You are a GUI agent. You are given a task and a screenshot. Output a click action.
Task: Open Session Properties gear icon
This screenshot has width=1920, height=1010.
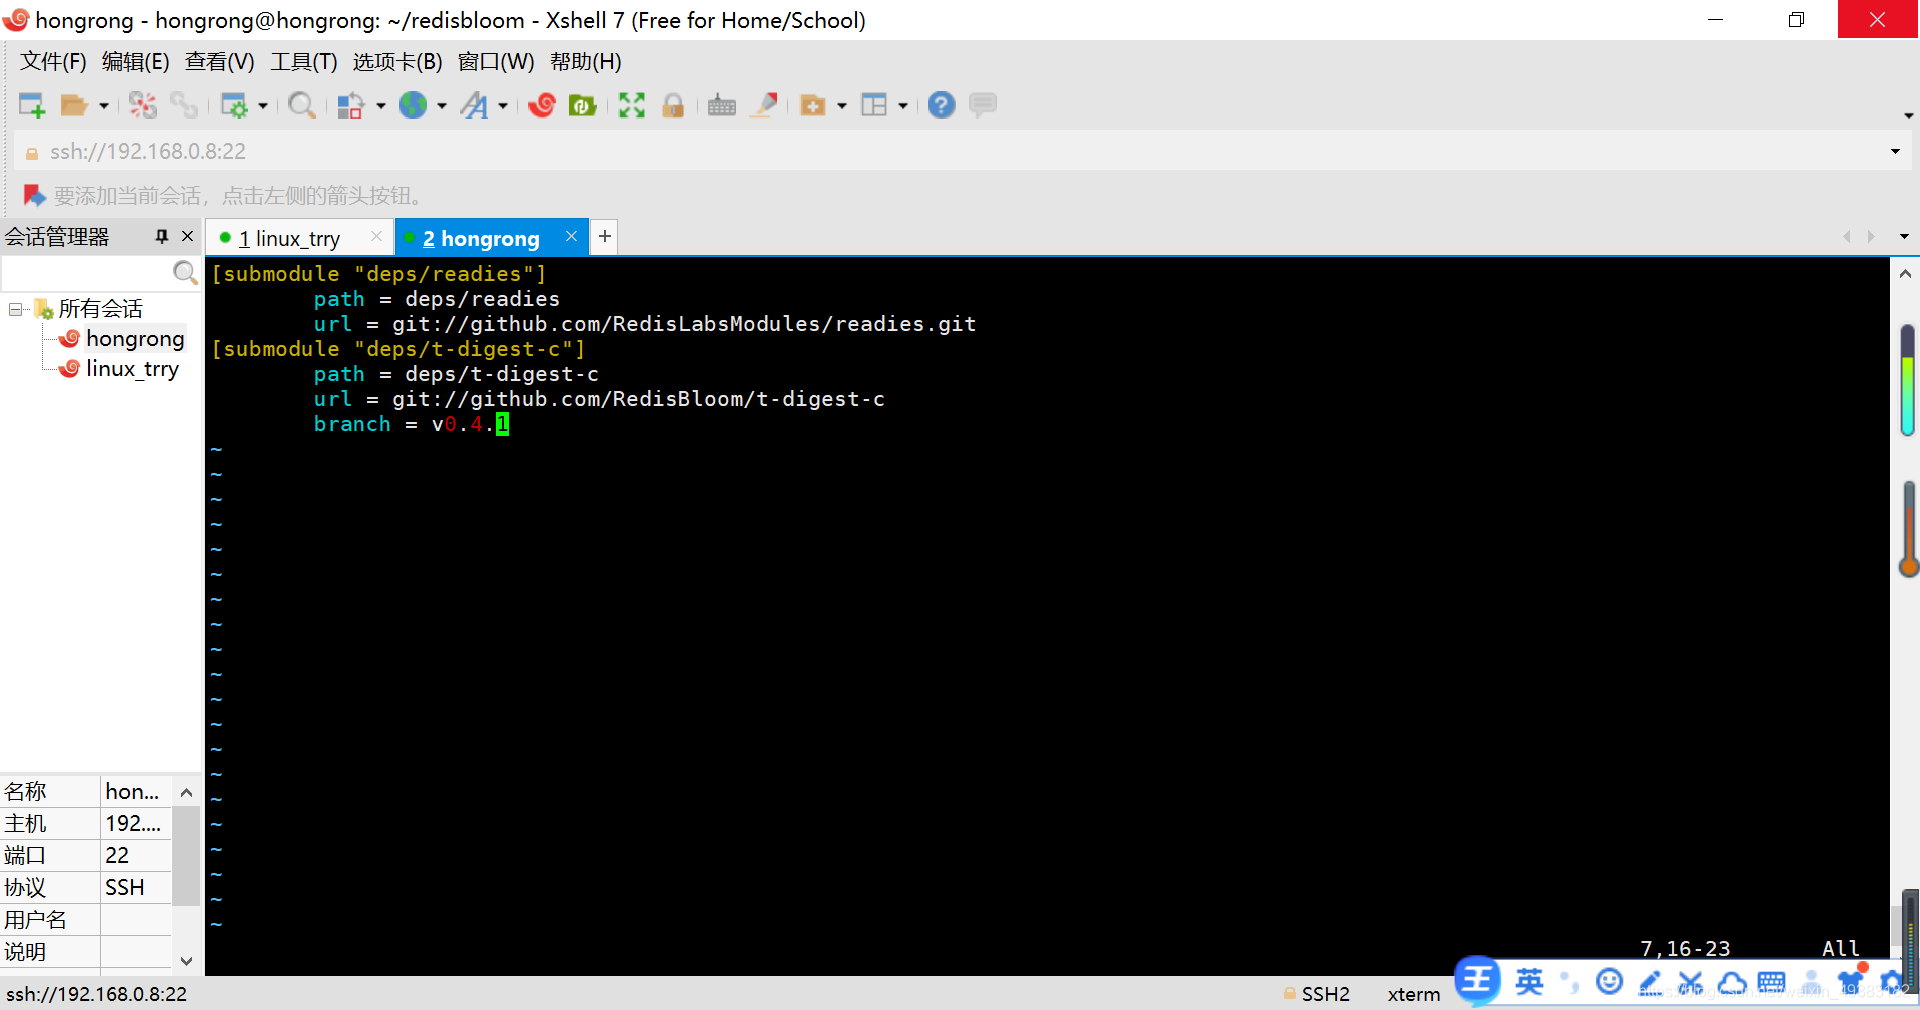[x=234, y=105]
